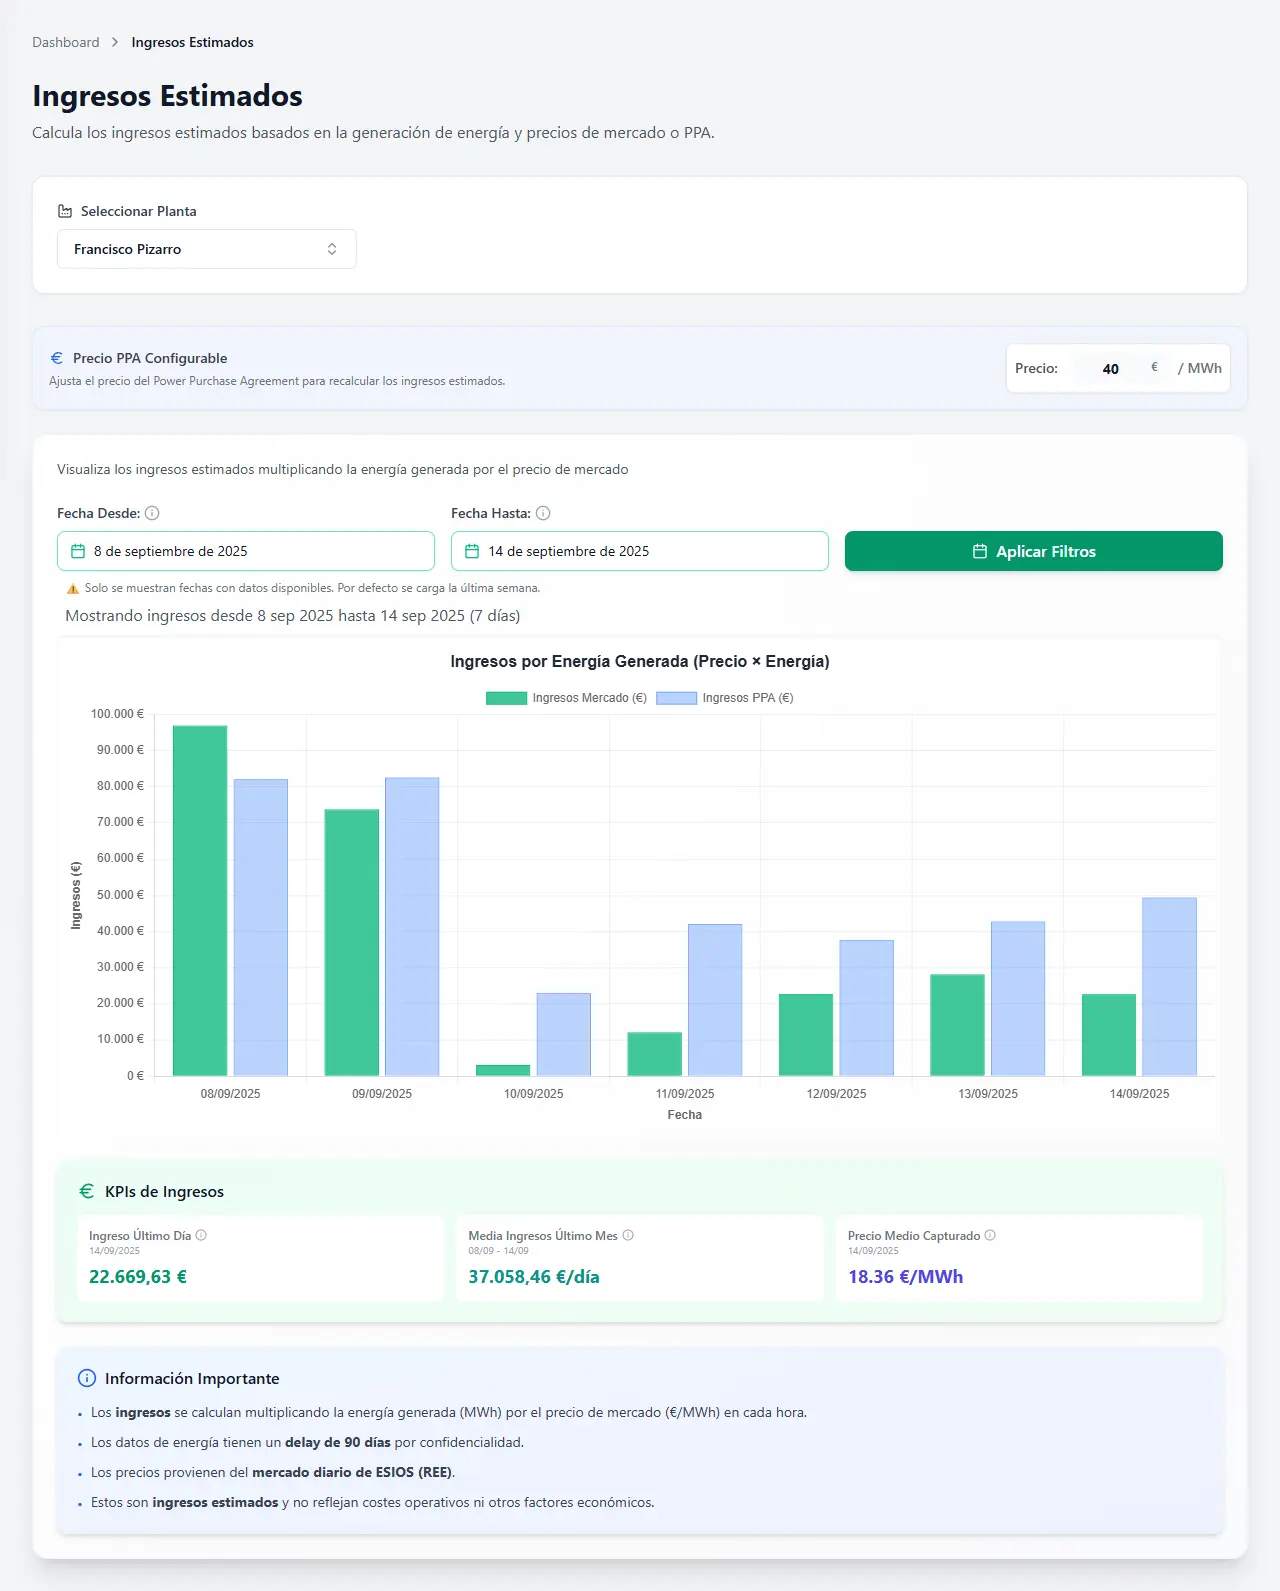Open the Fecha Hasta date picker

click(x=640, y=551)
